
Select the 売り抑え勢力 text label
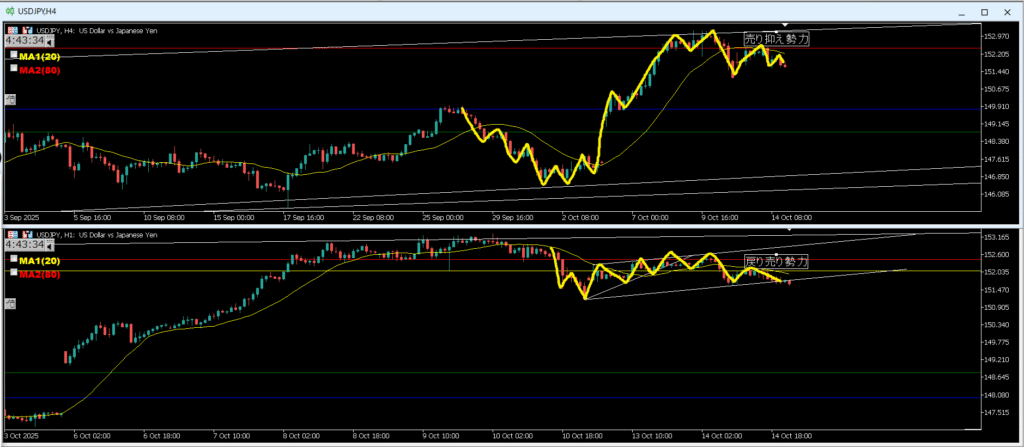click(776, 38)
